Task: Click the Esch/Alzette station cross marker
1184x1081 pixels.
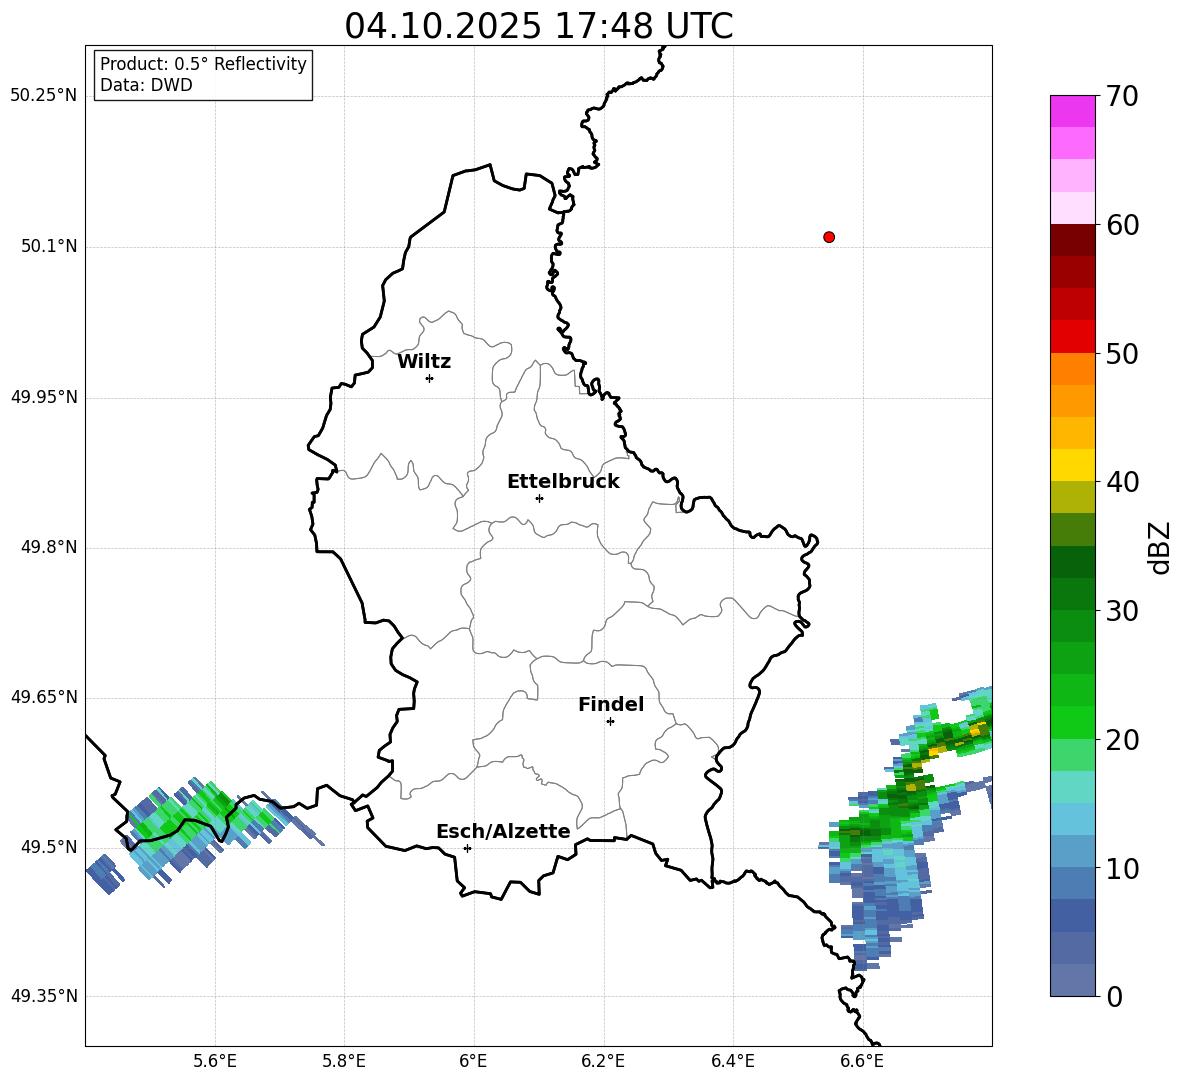Action: click(467, 848)
